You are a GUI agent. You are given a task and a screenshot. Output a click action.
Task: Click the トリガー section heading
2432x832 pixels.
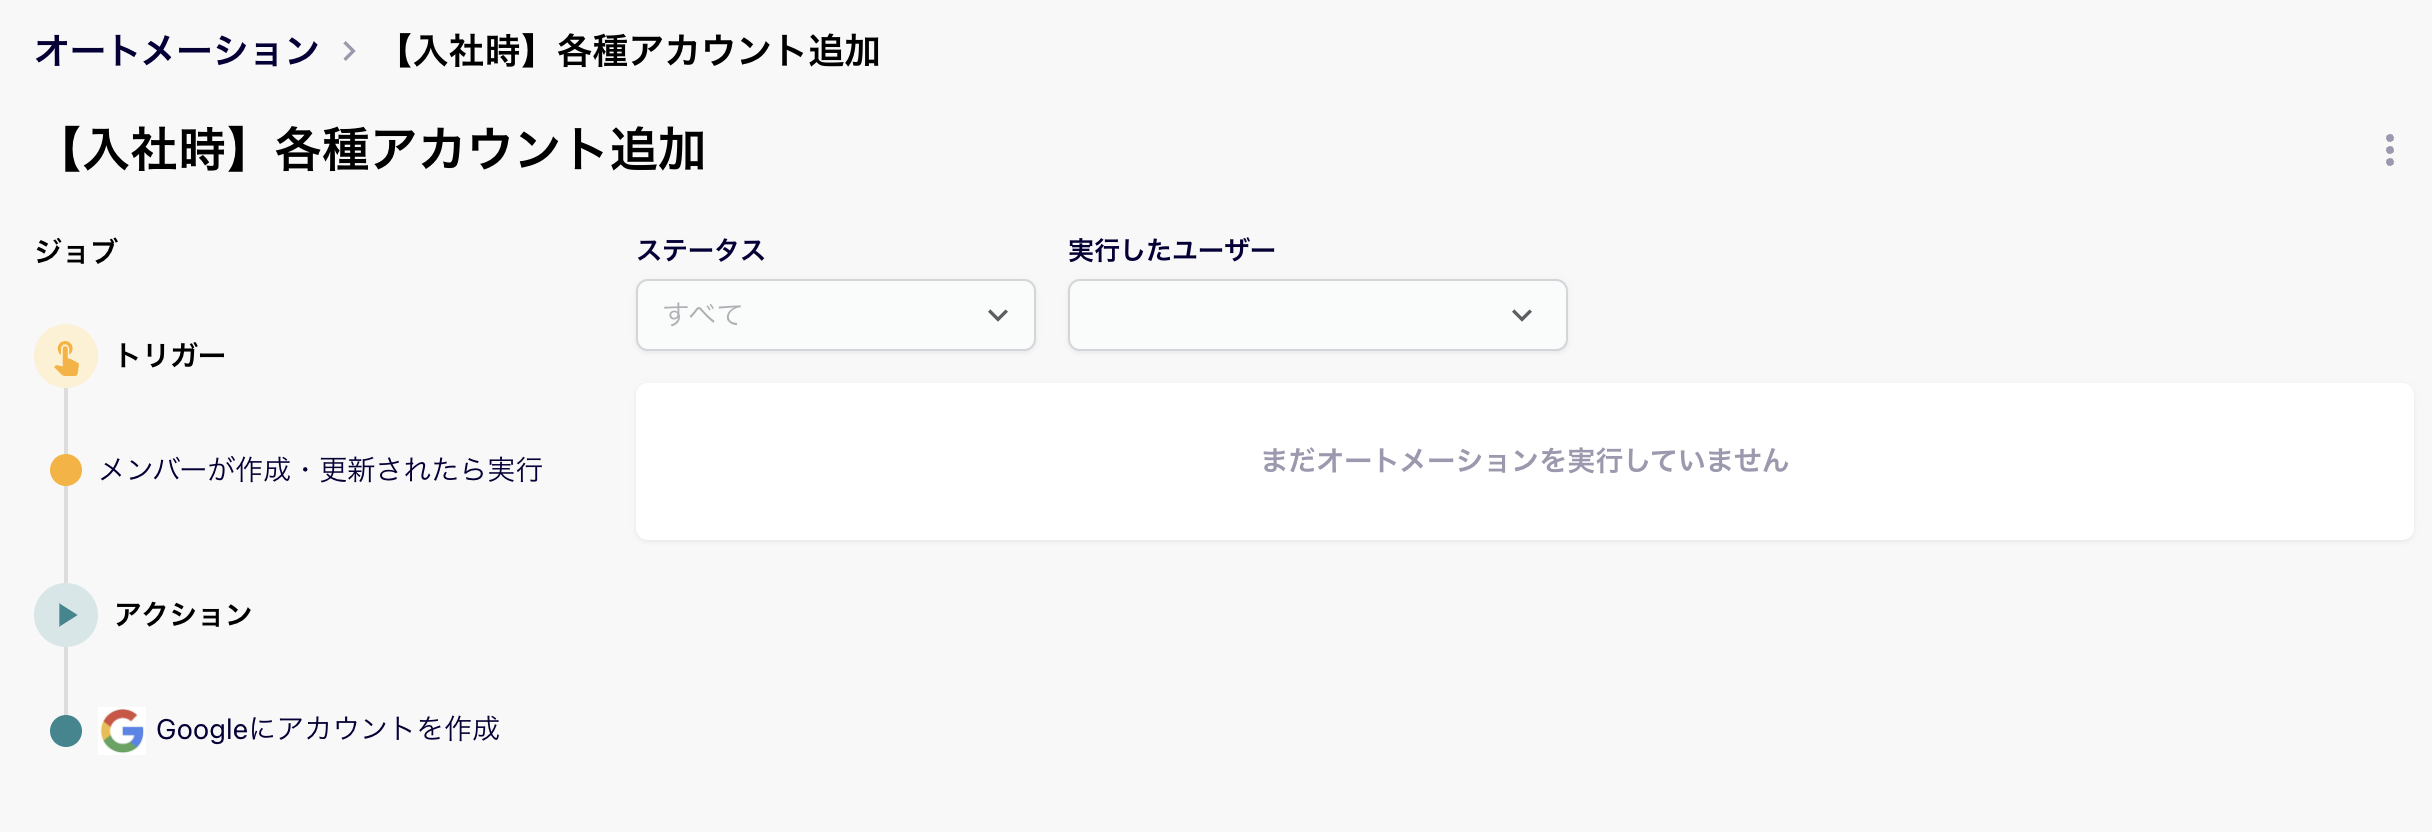pos(170,356)
